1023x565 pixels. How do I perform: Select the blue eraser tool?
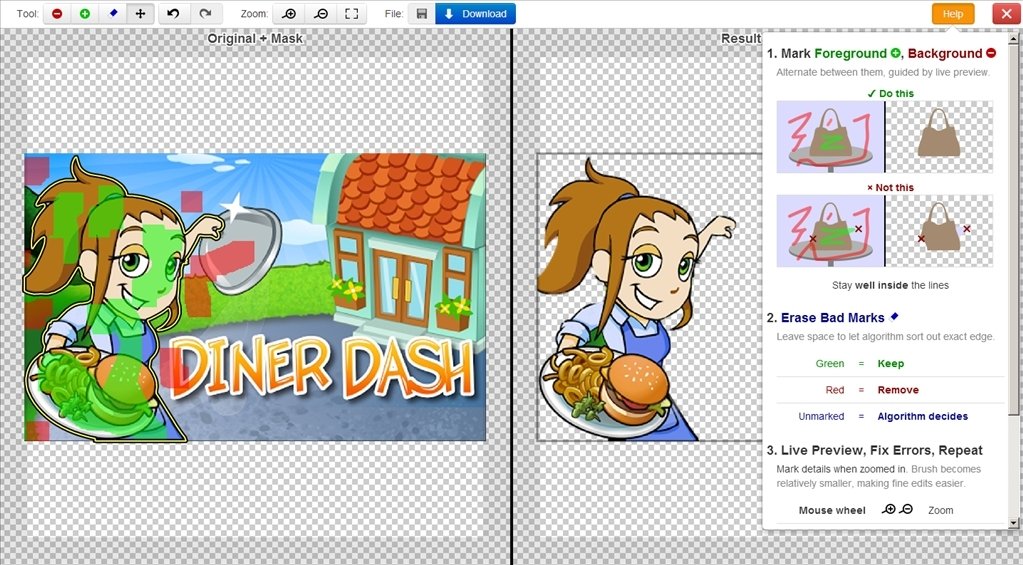click(113, 14)
